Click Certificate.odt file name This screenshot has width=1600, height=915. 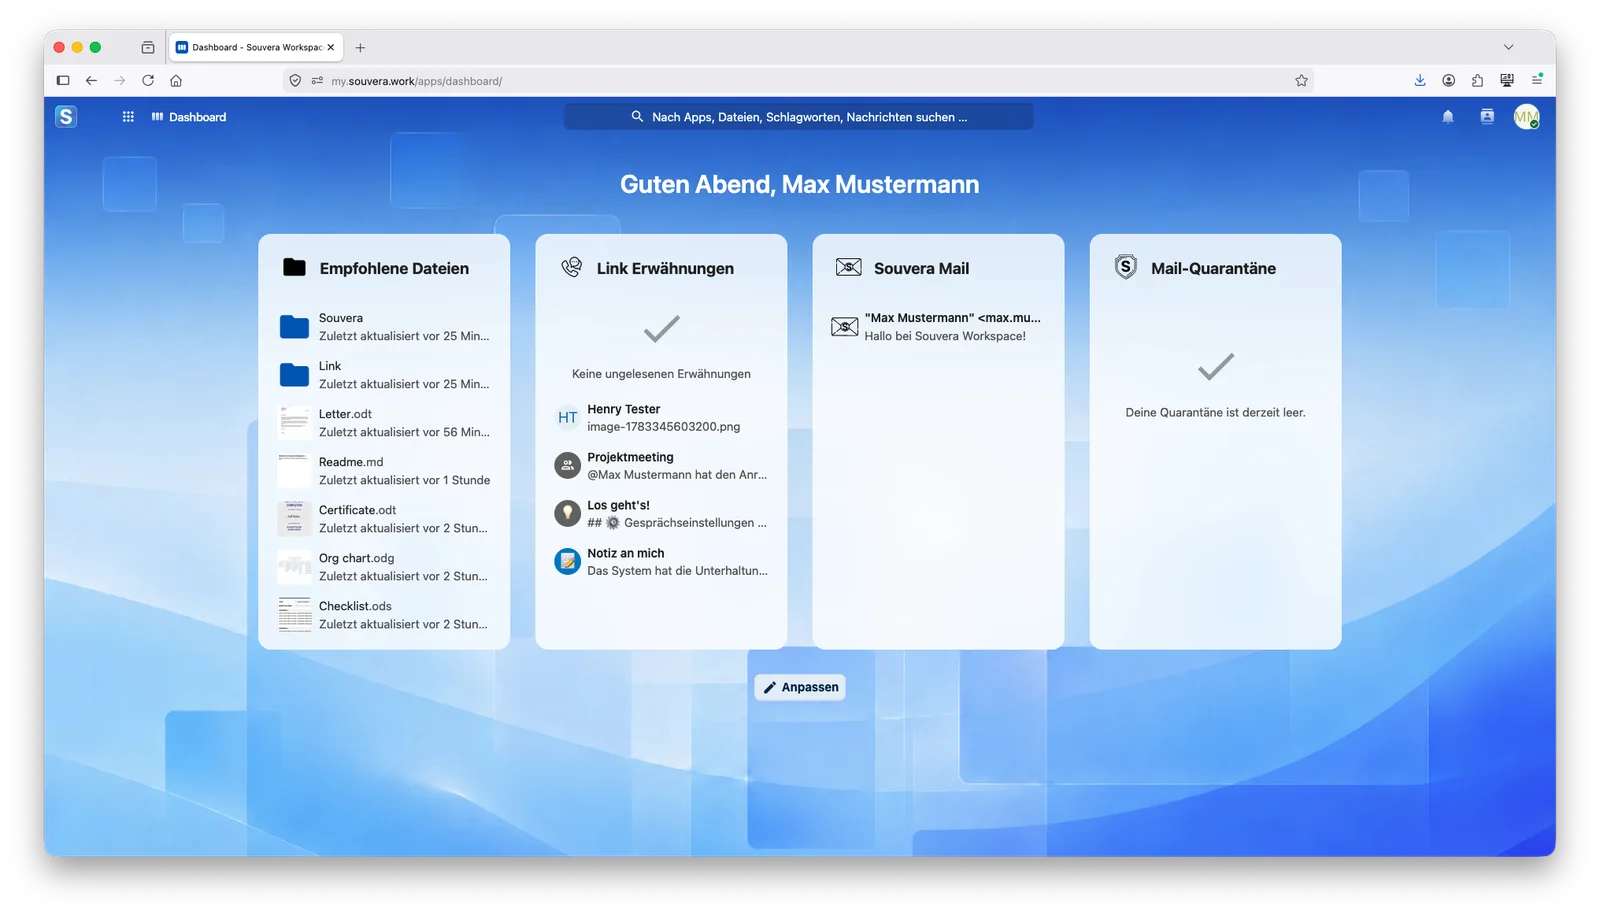click(x=357, y=510)
